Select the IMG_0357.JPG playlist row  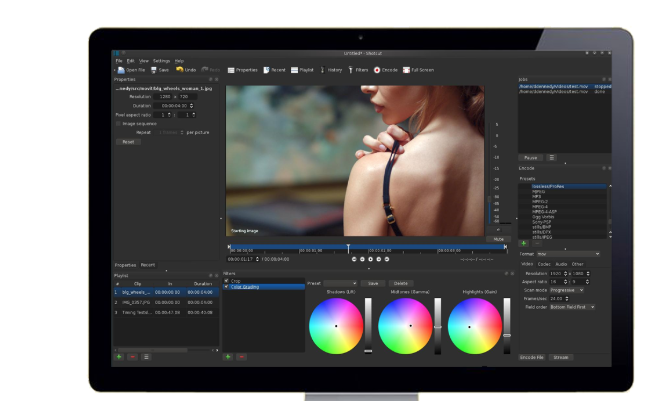tap(166, 302)
